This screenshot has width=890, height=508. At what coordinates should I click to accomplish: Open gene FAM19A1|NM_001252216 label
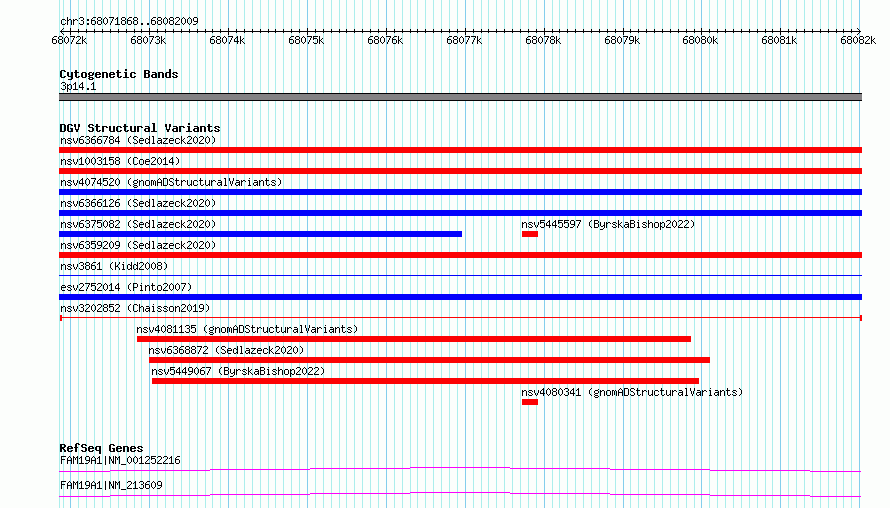coord(120,460)
